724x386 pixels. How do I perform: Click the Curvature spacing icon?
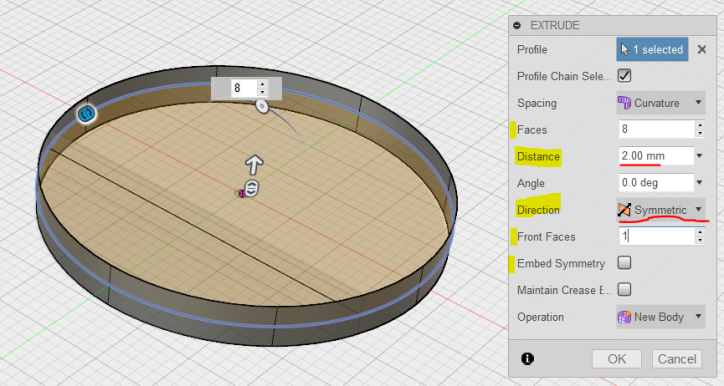click(x=624, y=103)
